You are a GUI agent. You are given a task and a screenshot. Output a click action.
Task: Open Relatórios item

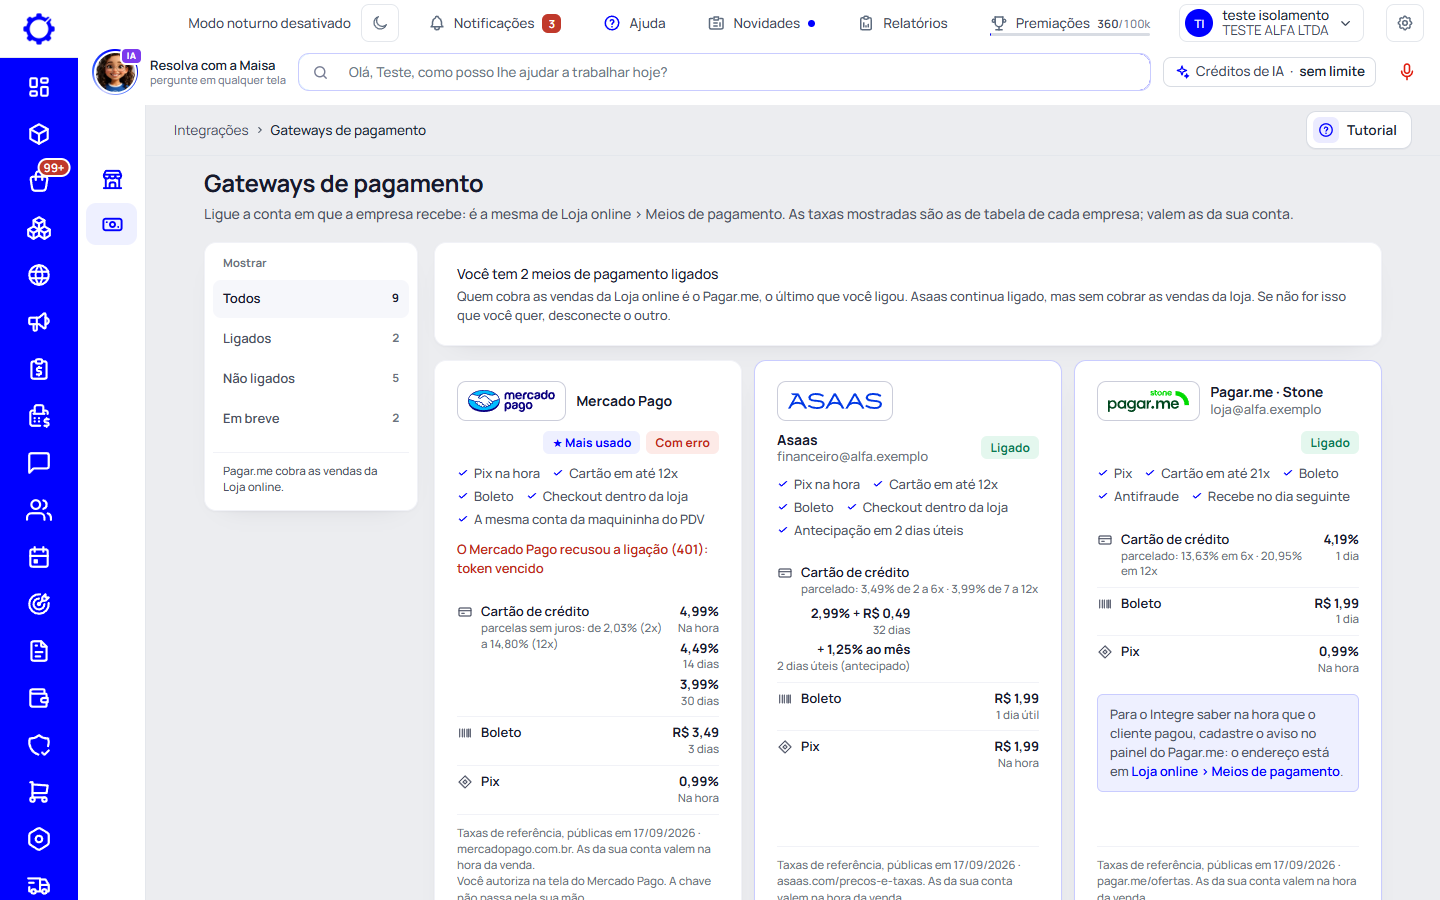[x=903, y=23]
